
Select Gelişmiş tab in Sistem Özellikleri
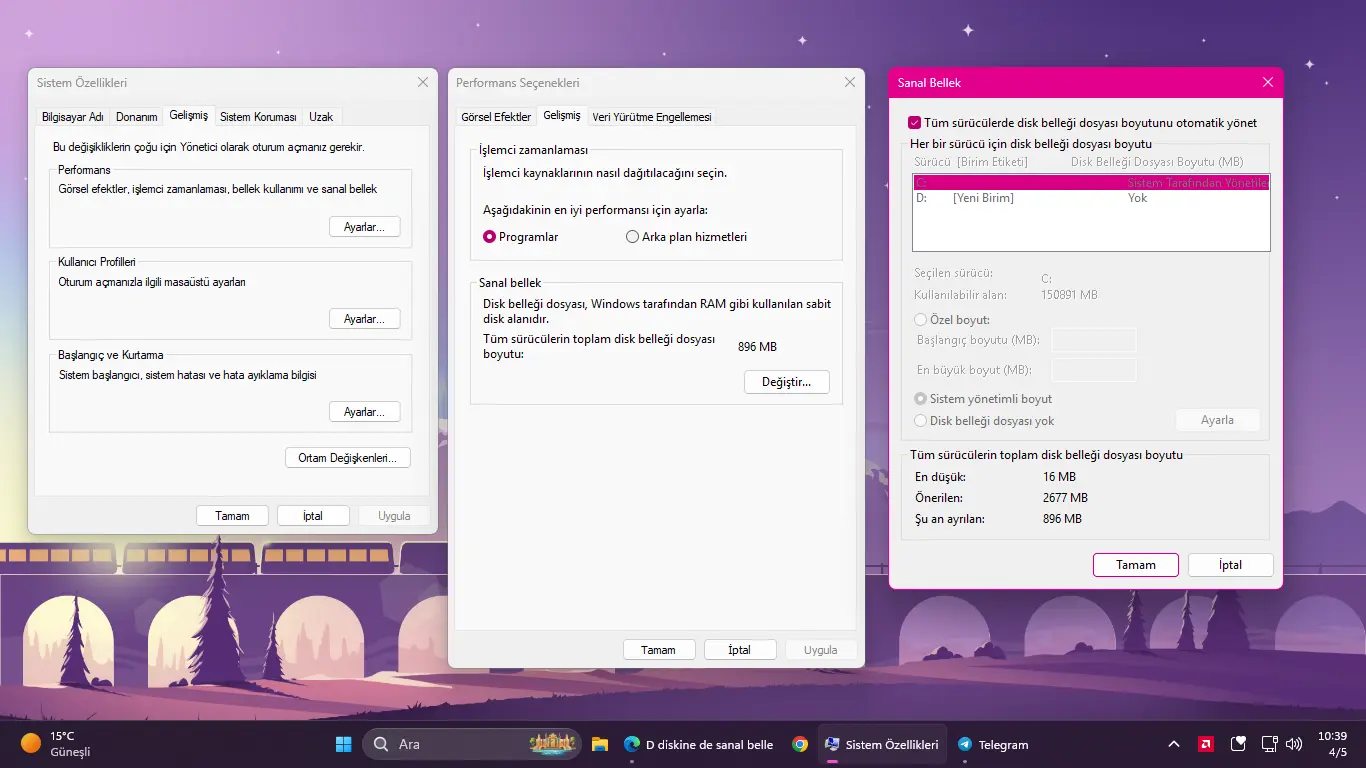coord(188,116)
